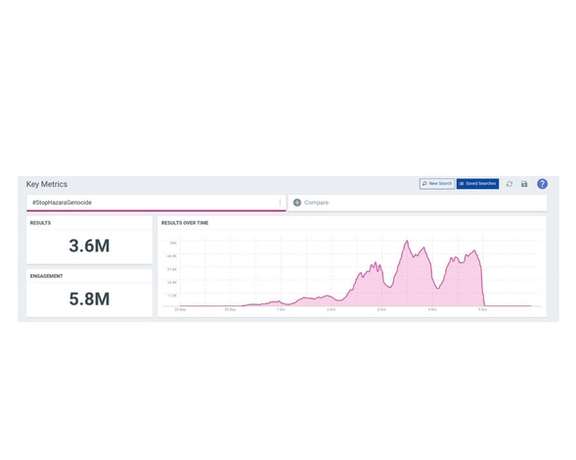
Task: Click the Results Over Time chart title
Action: pos(185,223)
